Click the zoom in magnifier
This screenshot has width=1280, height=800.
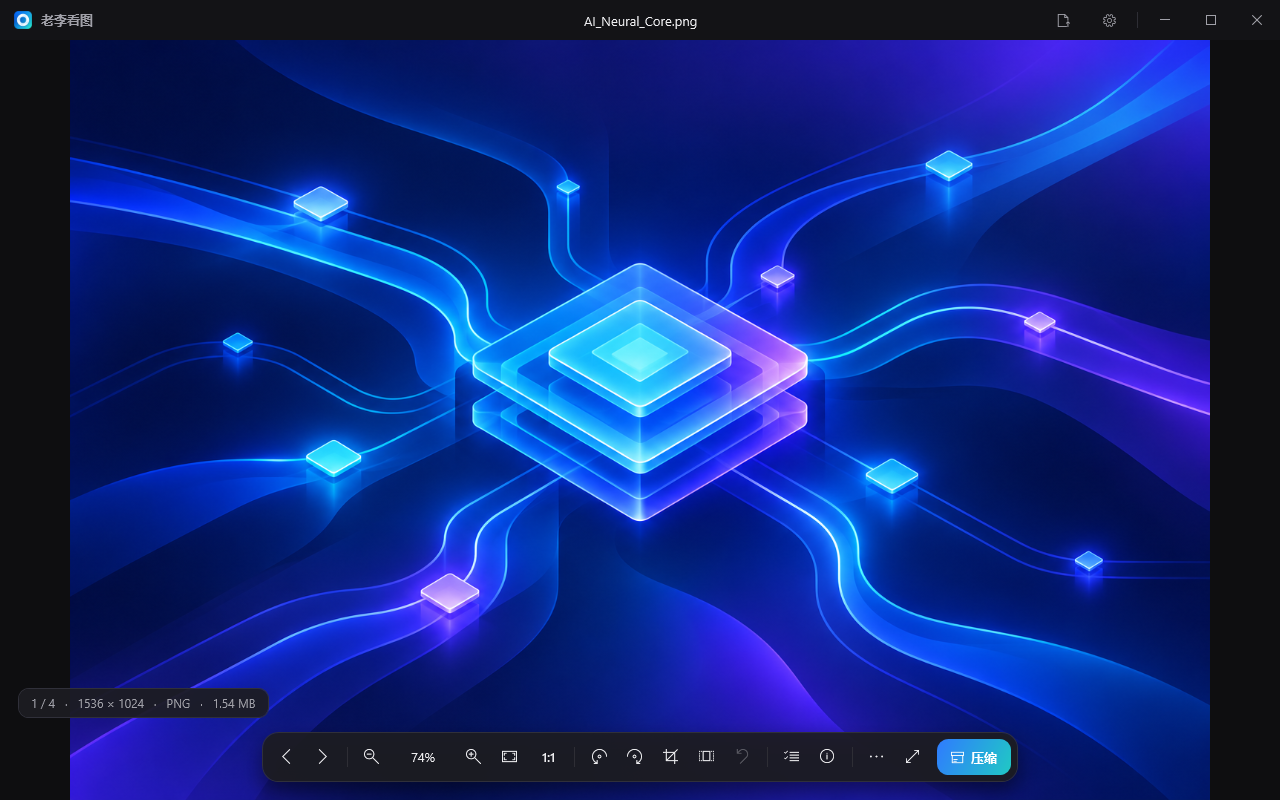(474, 757)
